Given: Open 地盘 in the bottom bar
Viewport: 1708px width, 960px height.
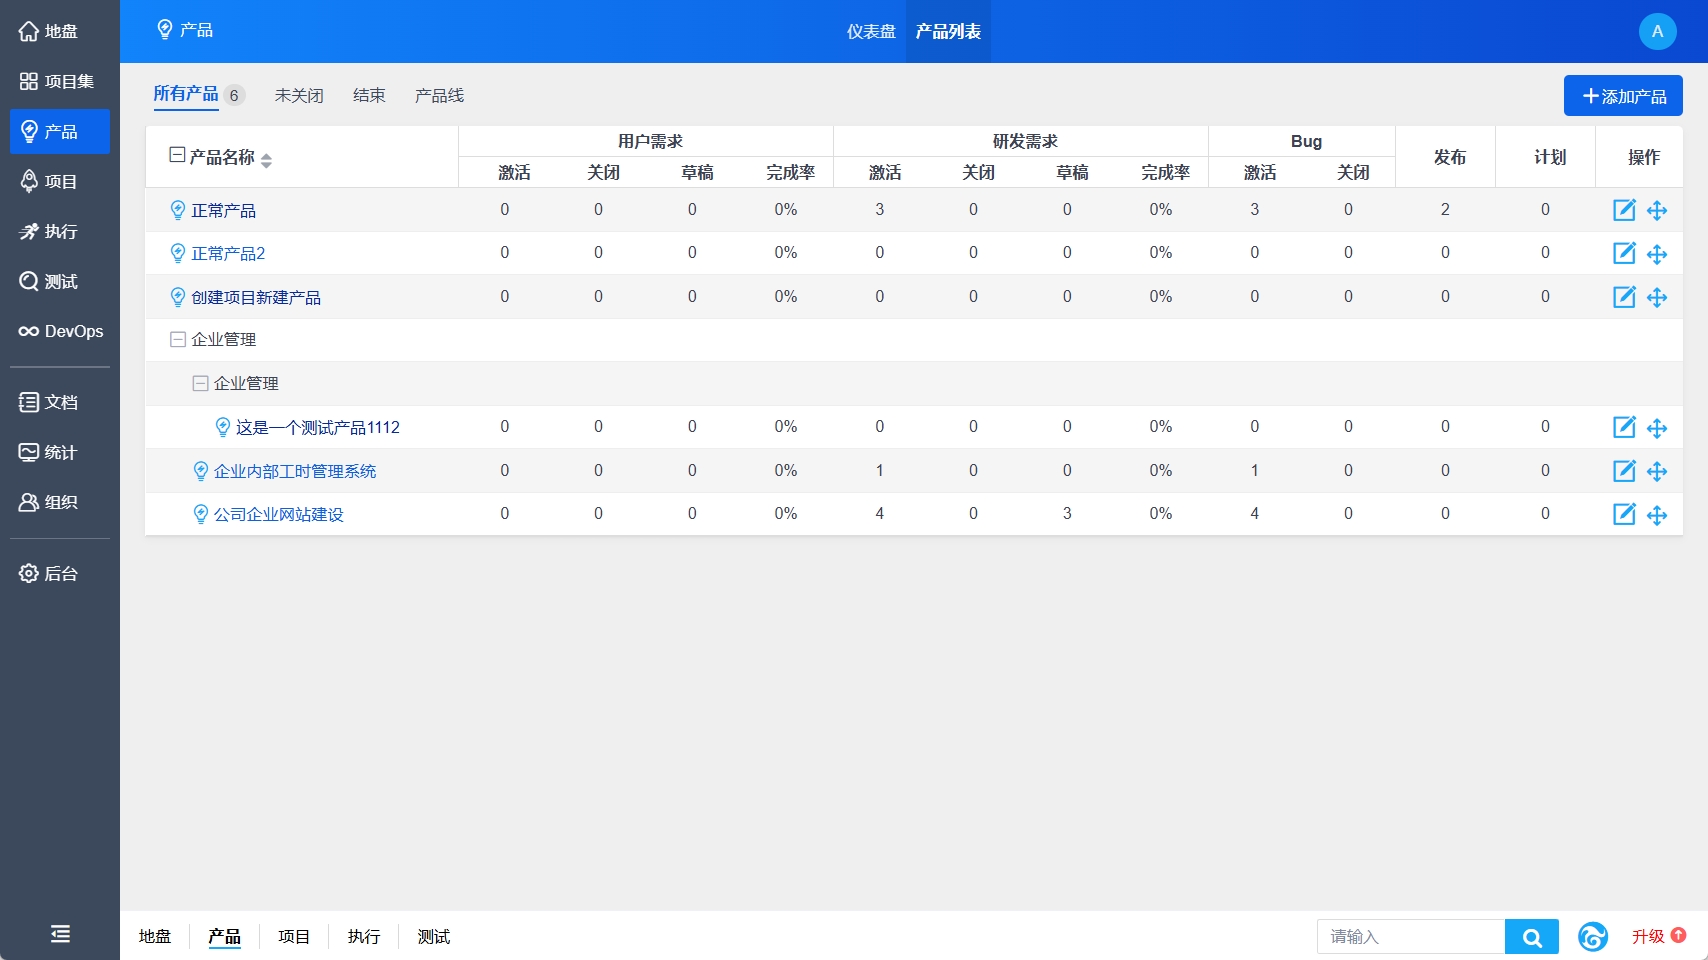Looking at the screenshot, I should point(155,937).
